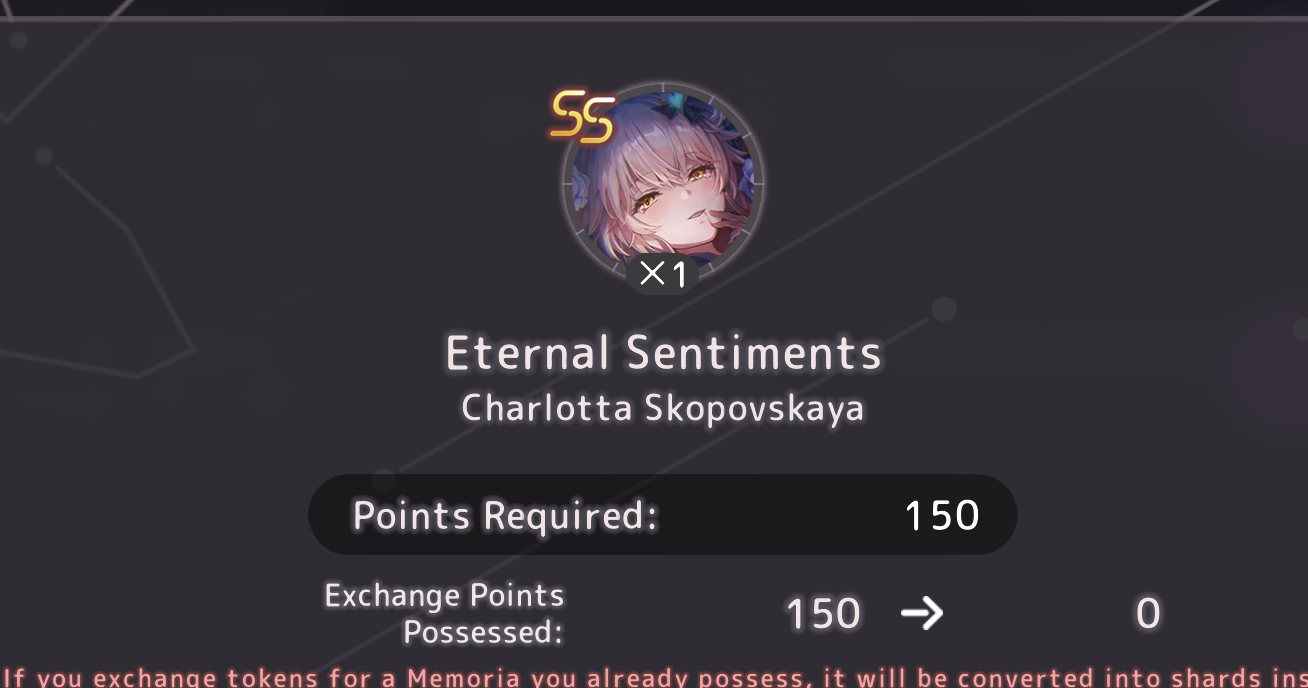Viewport: 1308px width, 688px height.
Task: Click the current 150 exchange points value
Action: tap(823, 614)
